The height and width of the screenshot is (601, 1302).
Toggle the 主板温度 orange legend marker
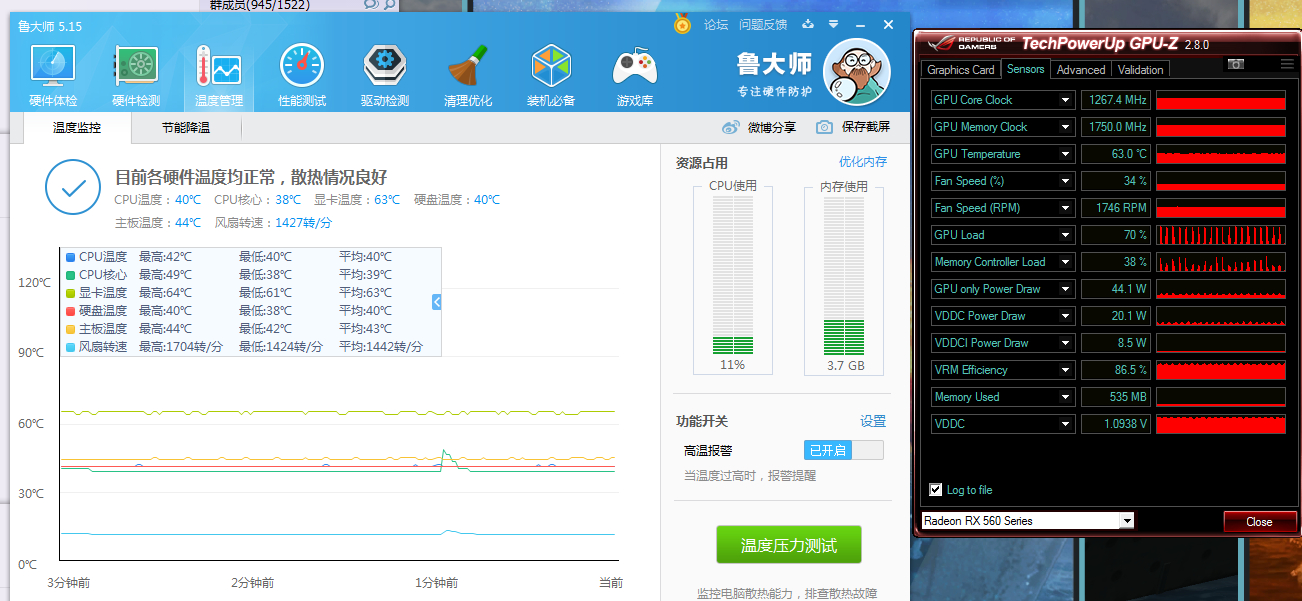pyautogui.click(x=70, y=329)
